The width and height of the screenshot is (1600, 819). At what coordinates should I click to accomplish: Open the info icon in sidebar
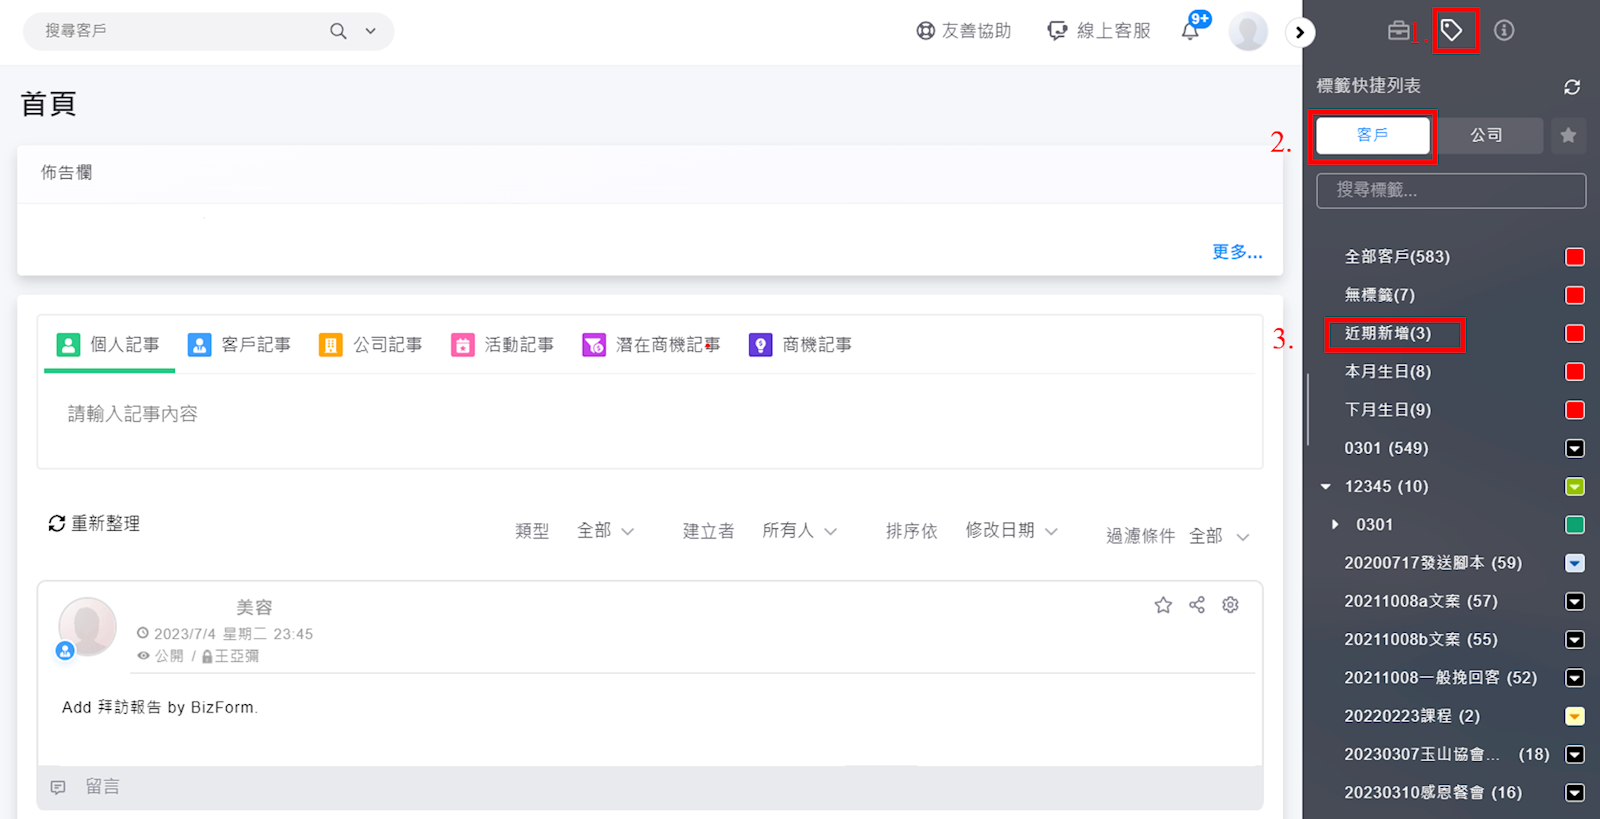click(x=1503, y=31)
